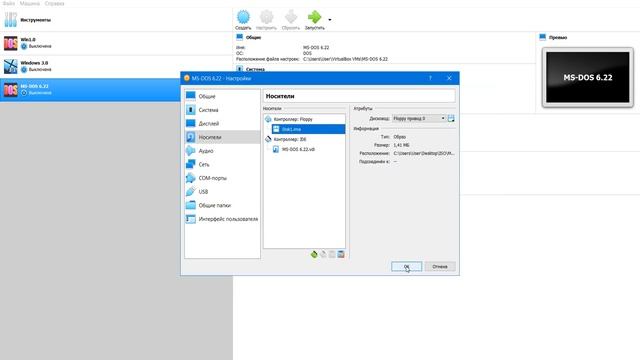
Task: Click the remove attachment icon
Action: [x=341, y=254]
